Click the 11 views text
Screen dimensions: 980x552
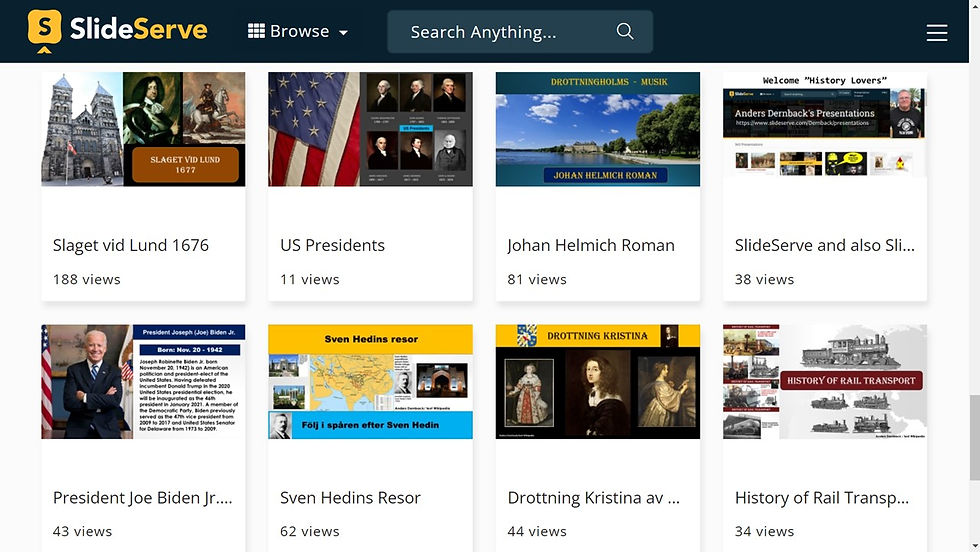point(309,279)
